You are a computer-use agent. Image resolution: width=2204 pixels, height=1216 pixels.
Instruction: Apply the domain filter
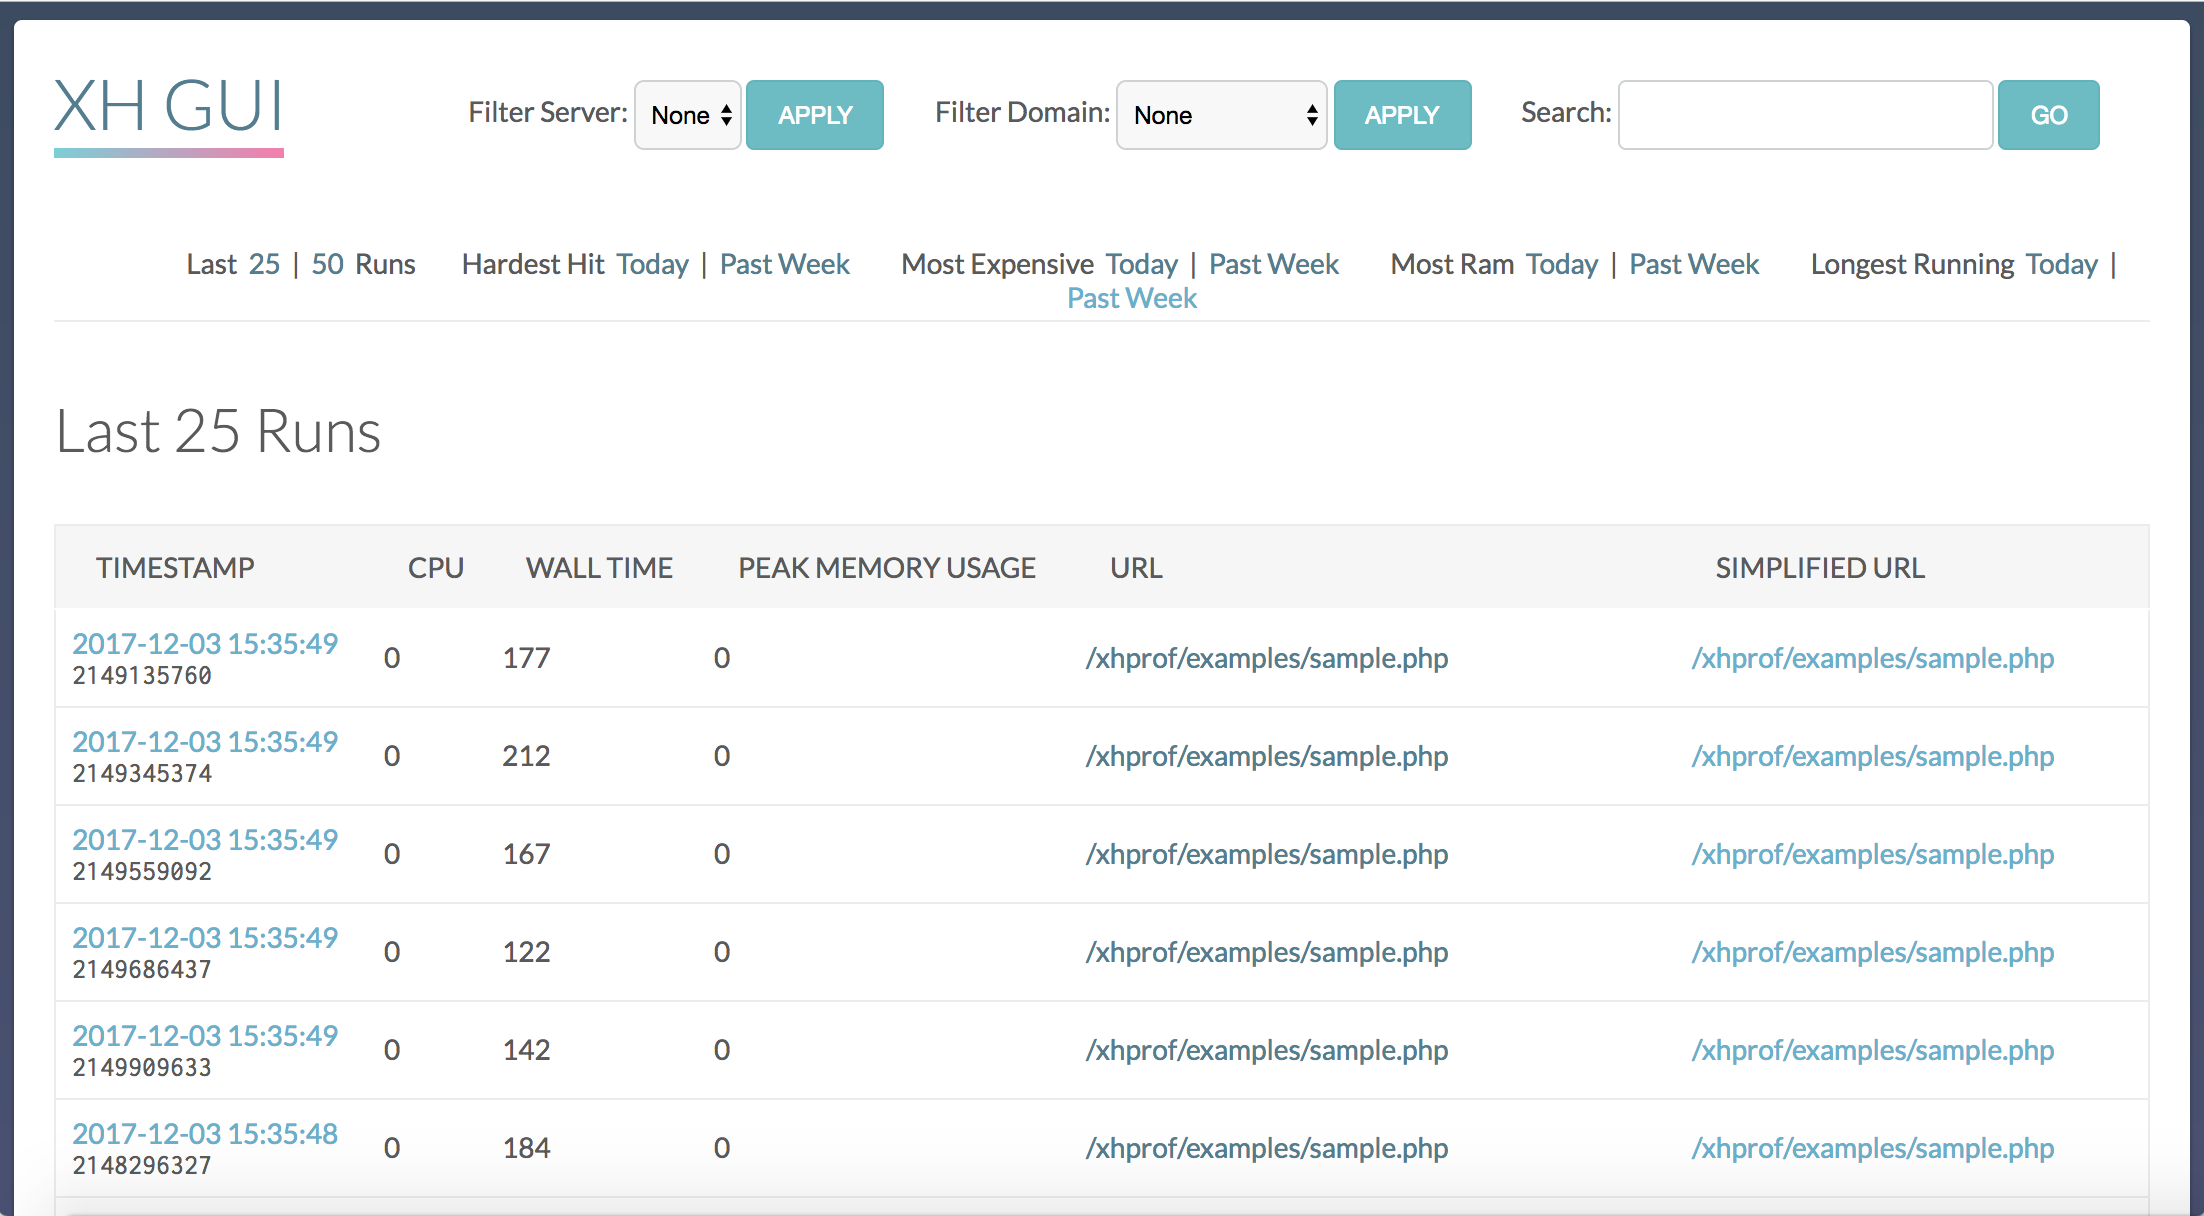1402,115
